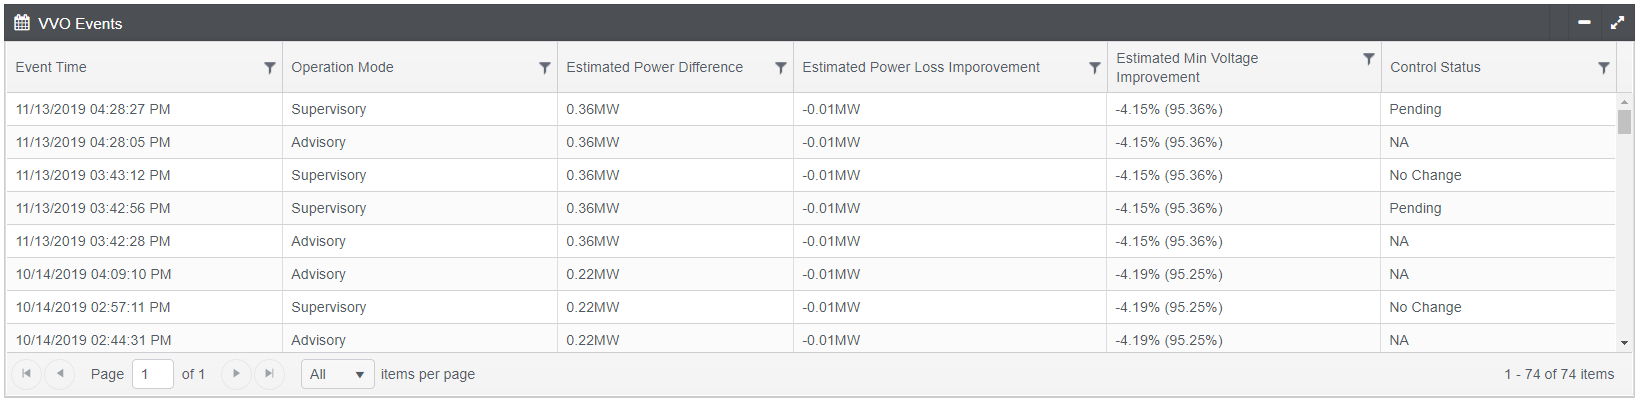Open the items per page dropdown

[337, 374]
